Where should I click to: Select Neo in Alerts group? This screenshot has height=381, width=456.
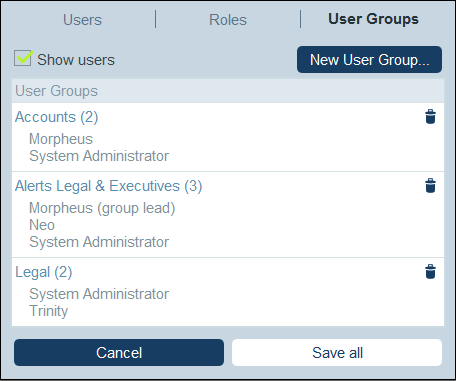tap(42, 225)
